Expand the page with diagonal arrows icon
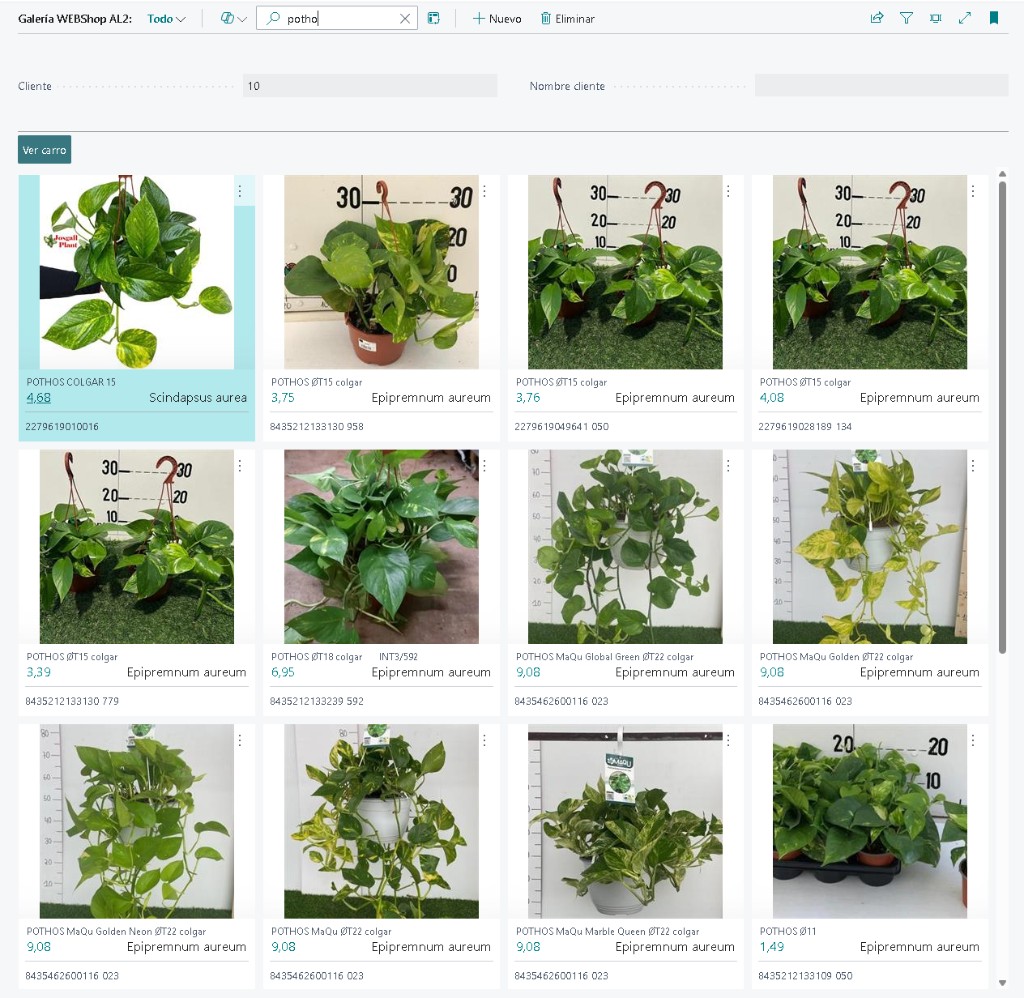The image size is (1024, 998). tap(965, 18)
